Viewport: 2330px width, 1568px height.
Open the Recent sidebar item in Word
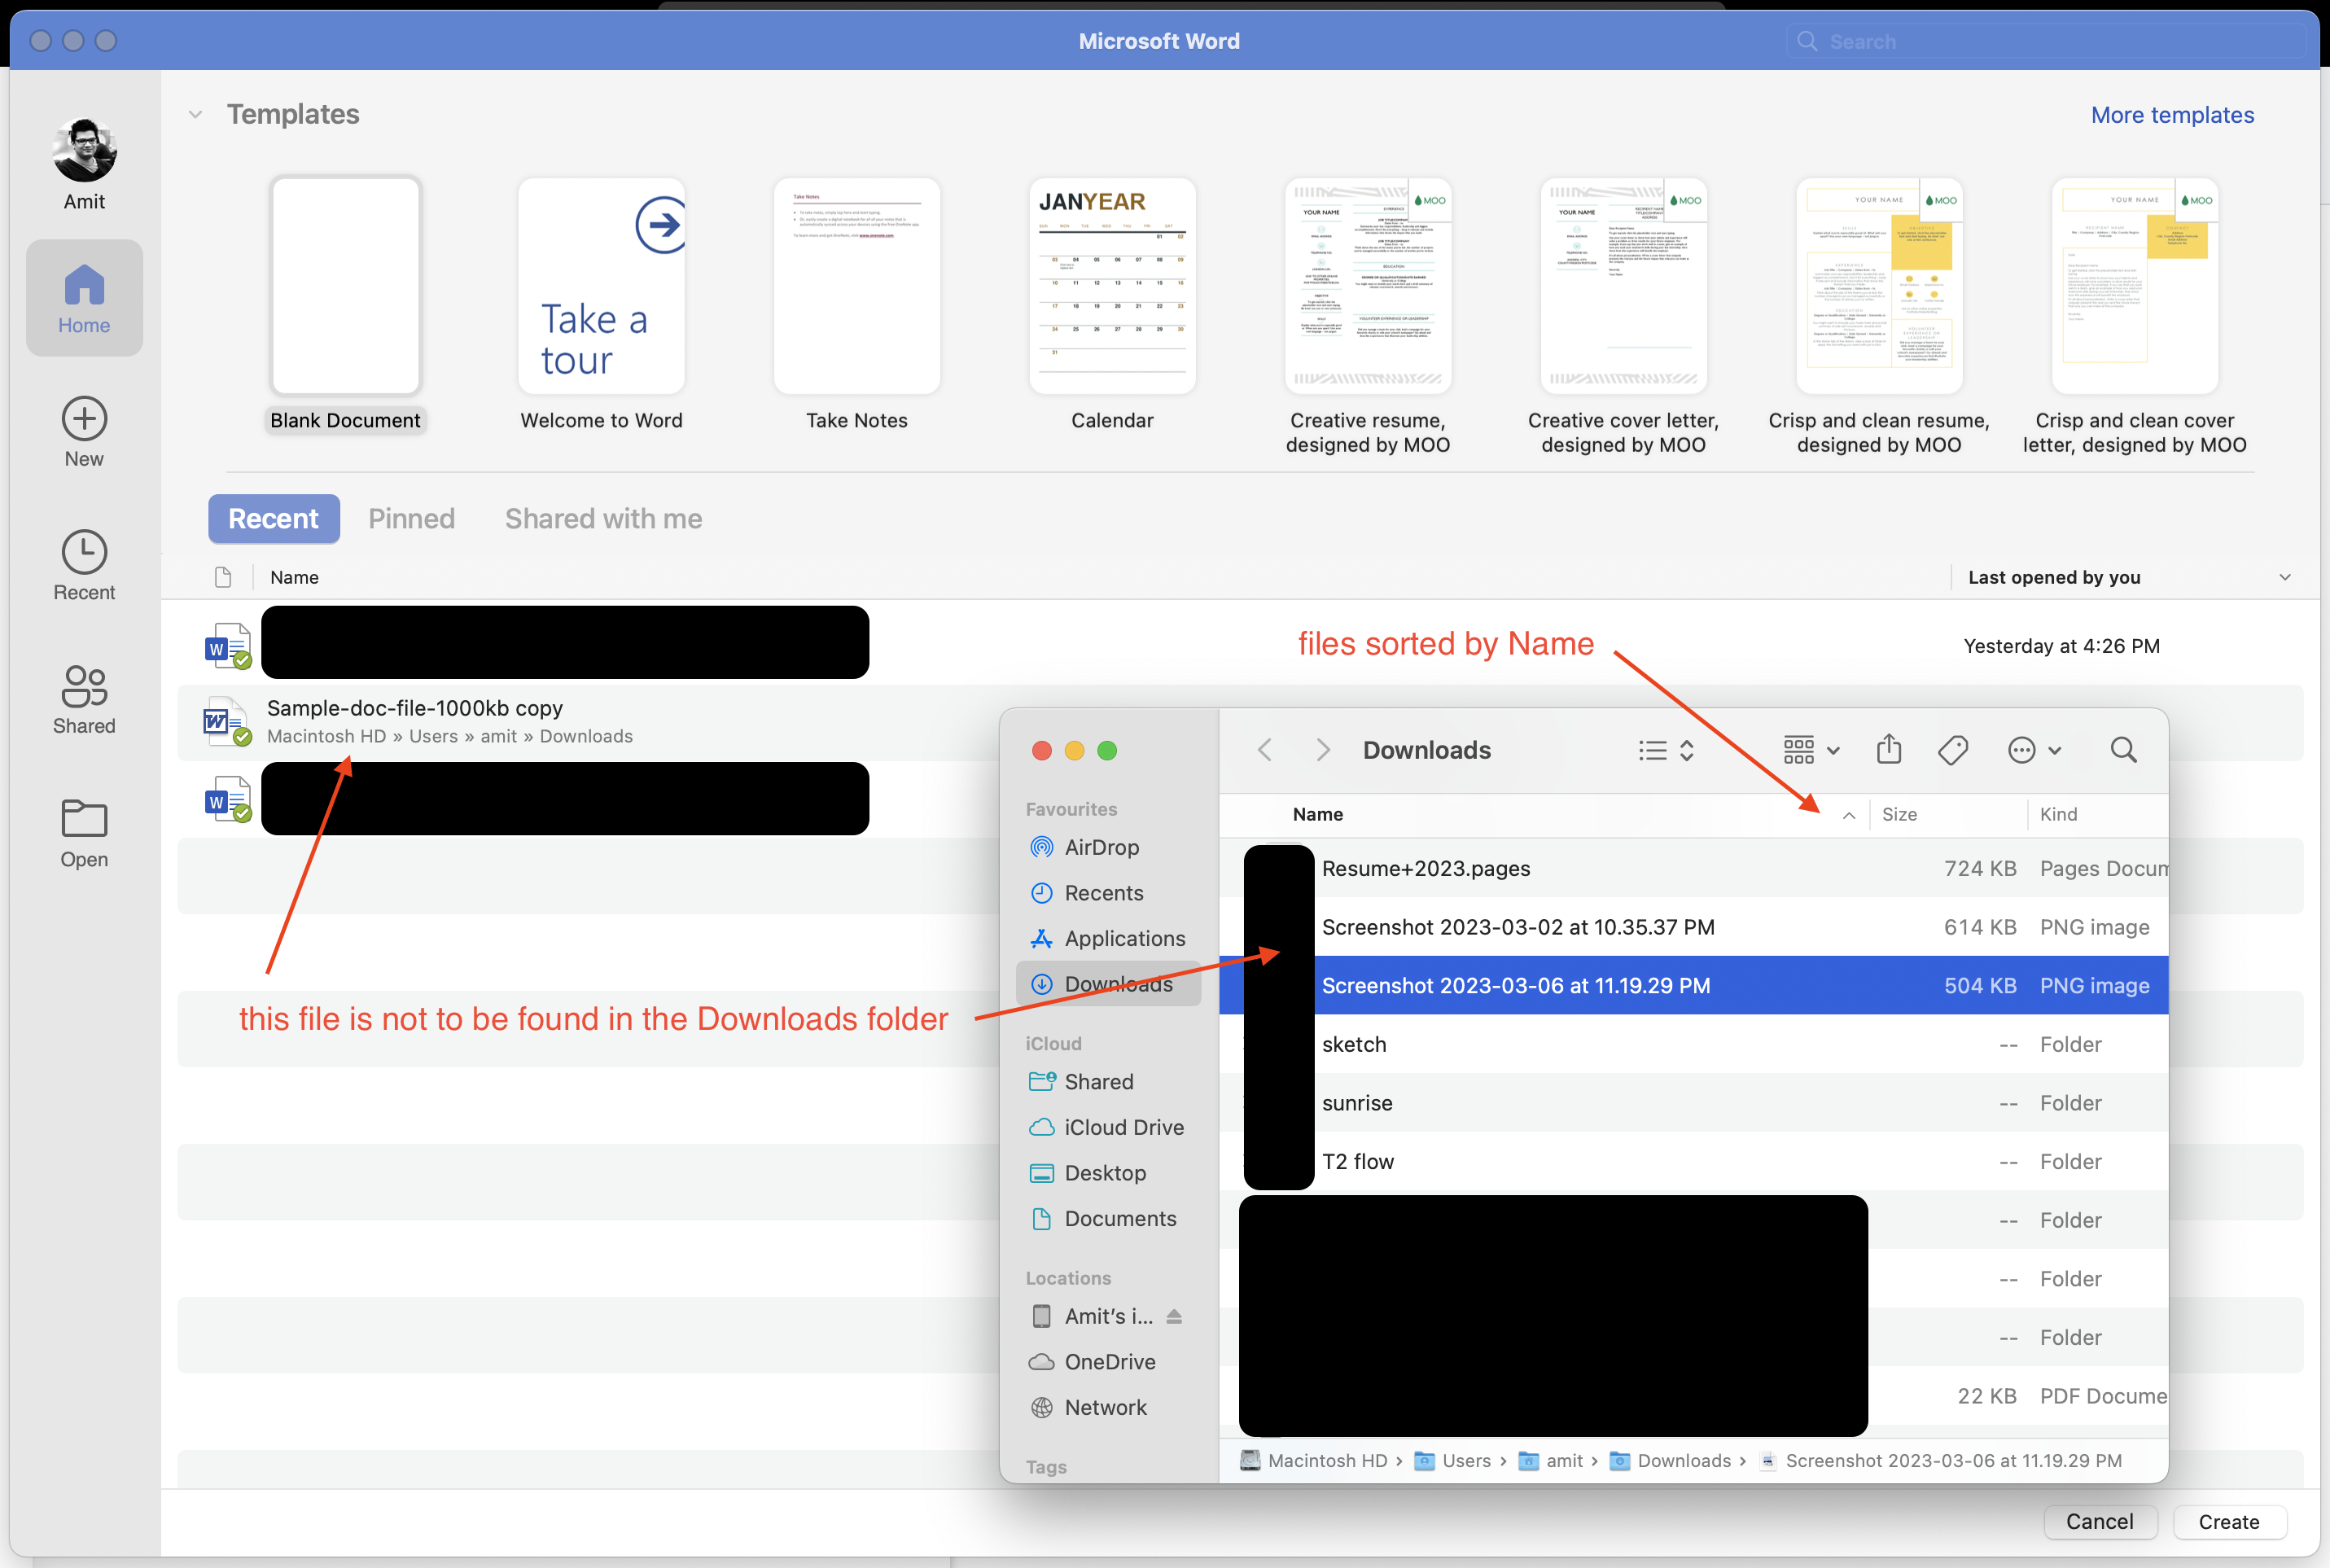tap(84, 566)
